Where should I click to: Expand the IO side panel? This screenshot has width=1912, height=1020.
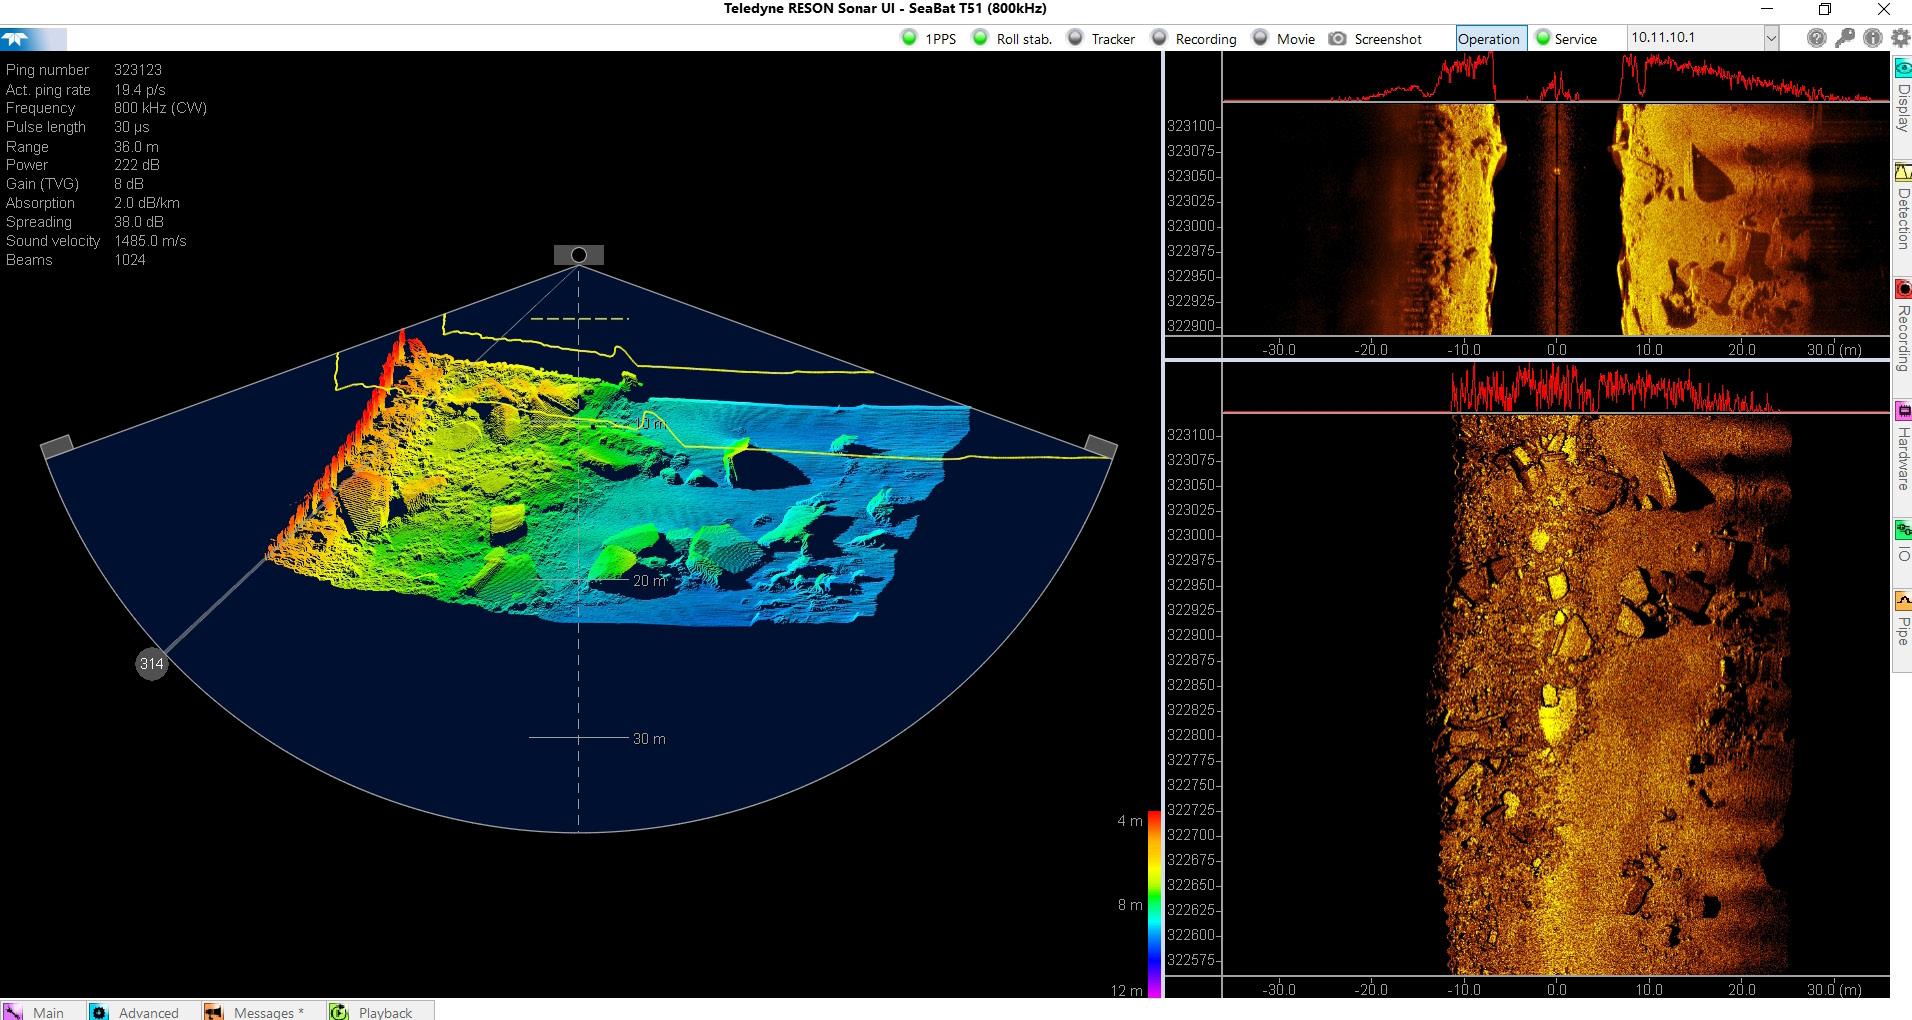tap(1902, 541)
